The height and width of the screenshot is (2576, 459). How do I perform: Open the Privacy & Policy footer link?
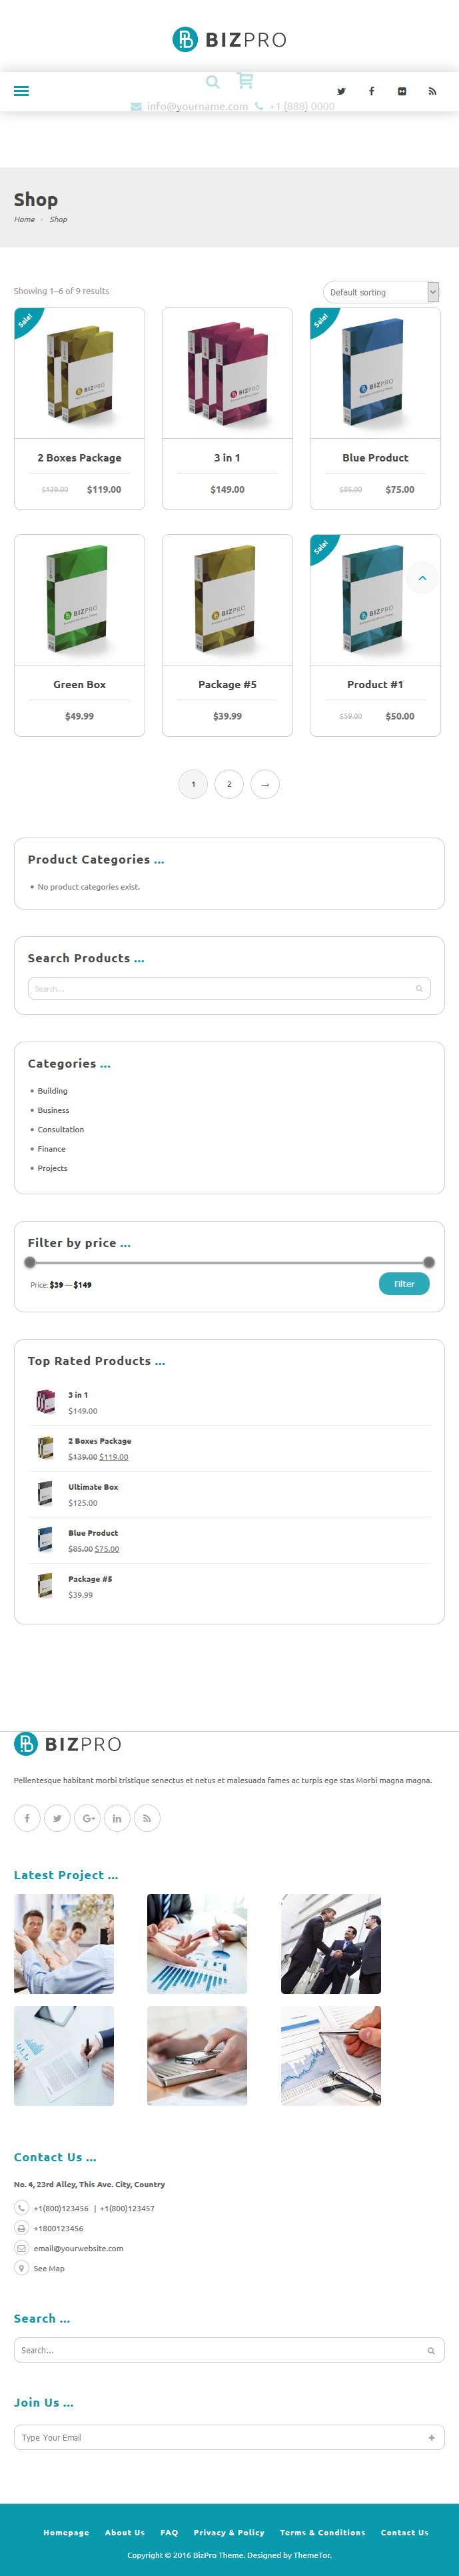[229, 2532]
